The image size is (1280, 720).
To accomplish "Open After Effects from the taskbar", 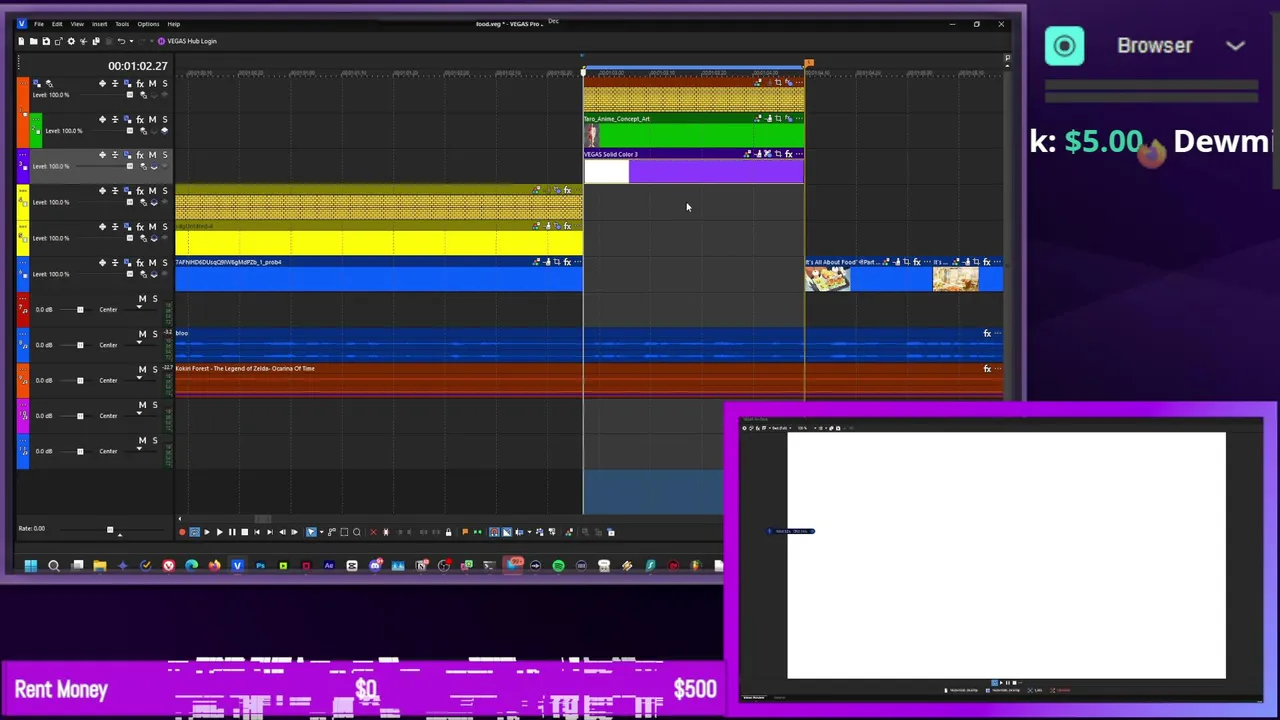I will [x=329, y=566].
